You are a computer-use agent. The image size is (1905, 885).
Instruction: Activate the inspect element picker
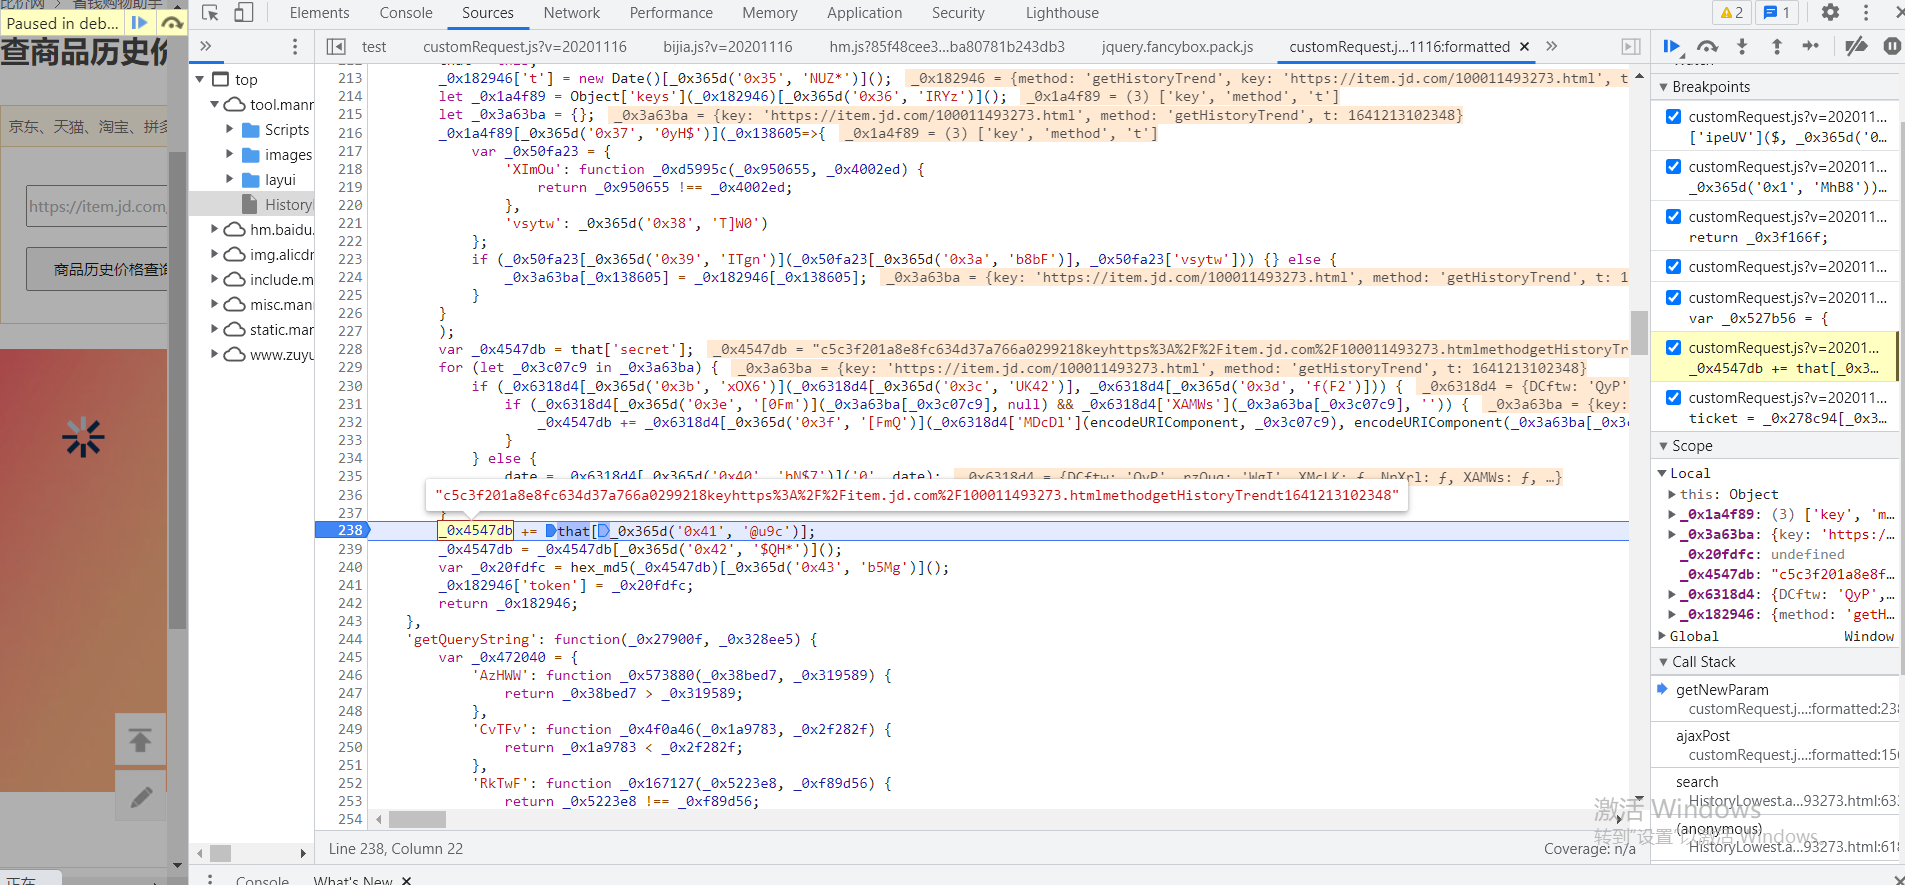click(210, 13)
